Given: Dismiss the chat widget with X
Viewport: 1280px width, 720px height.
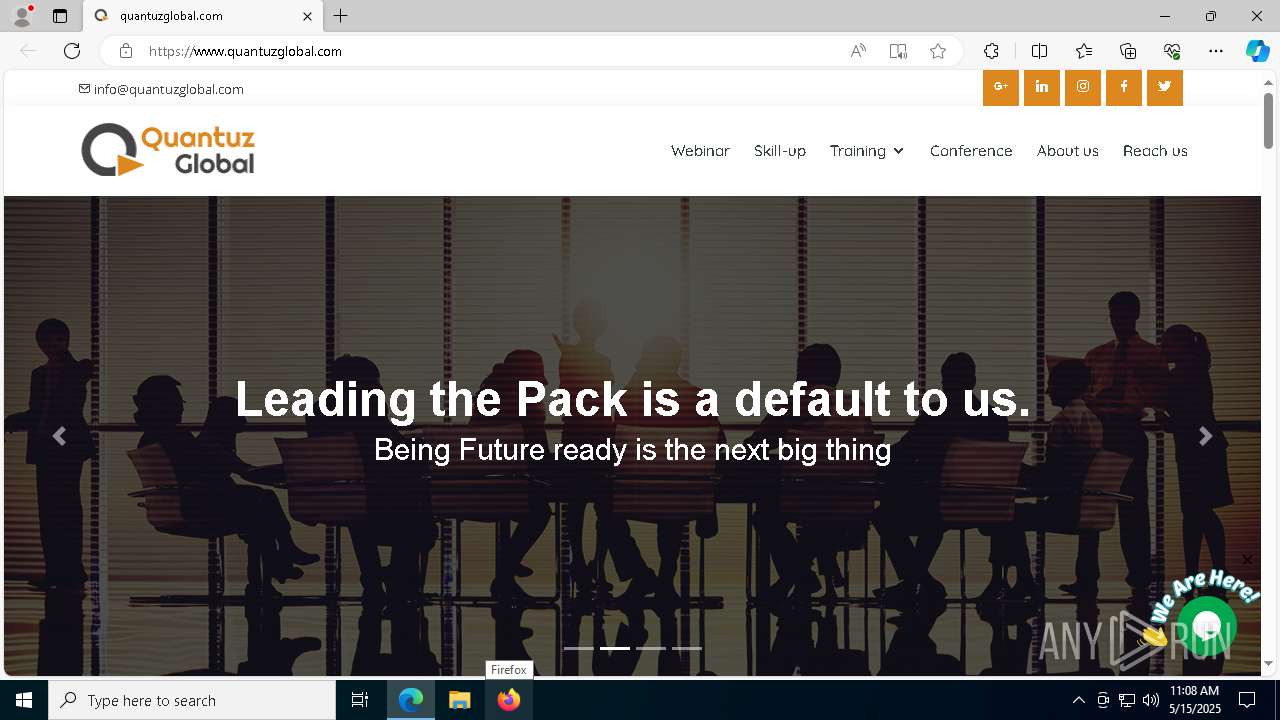Looking at the screenshot, I should click(1247, 559).
